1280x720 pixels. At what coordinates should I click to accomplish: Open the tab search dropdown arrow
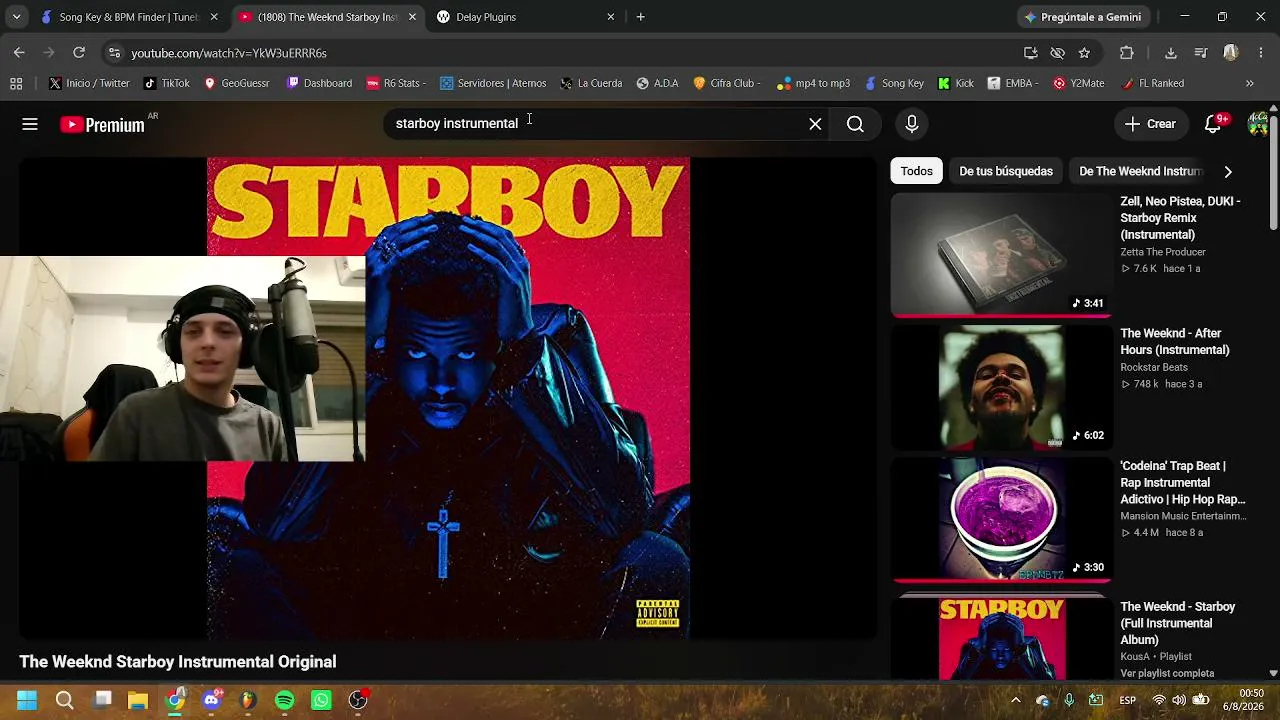click(x=16, y=17)
